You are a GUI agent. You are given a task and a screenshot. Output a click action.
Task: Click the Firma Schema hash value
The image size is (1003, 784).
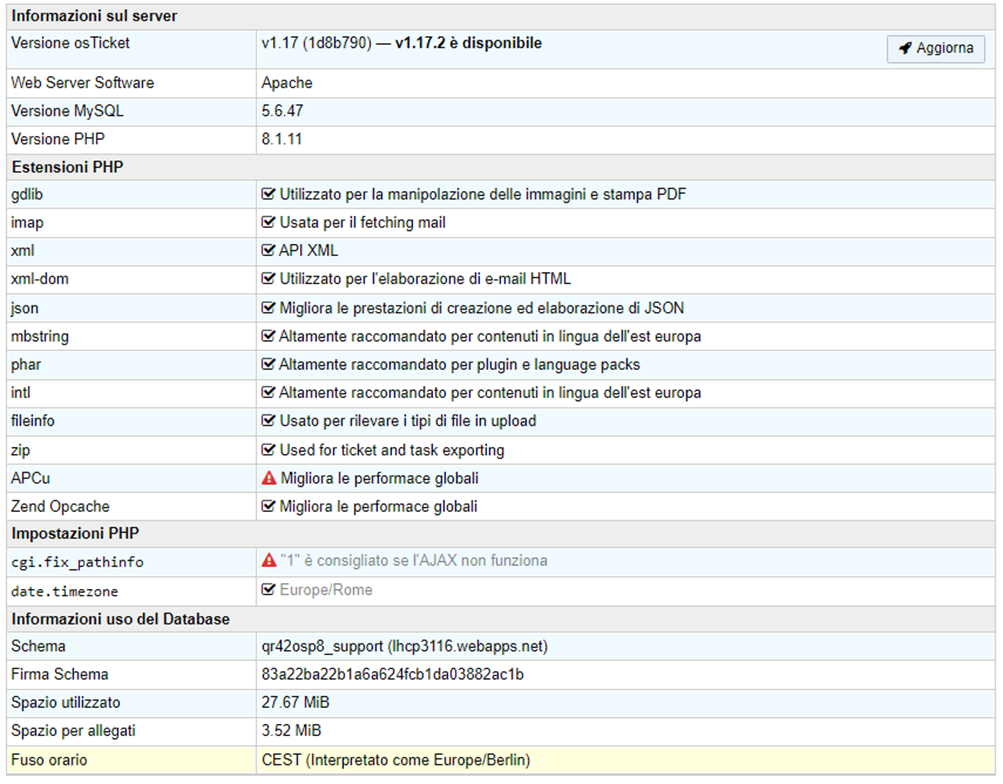pos(393,675)
